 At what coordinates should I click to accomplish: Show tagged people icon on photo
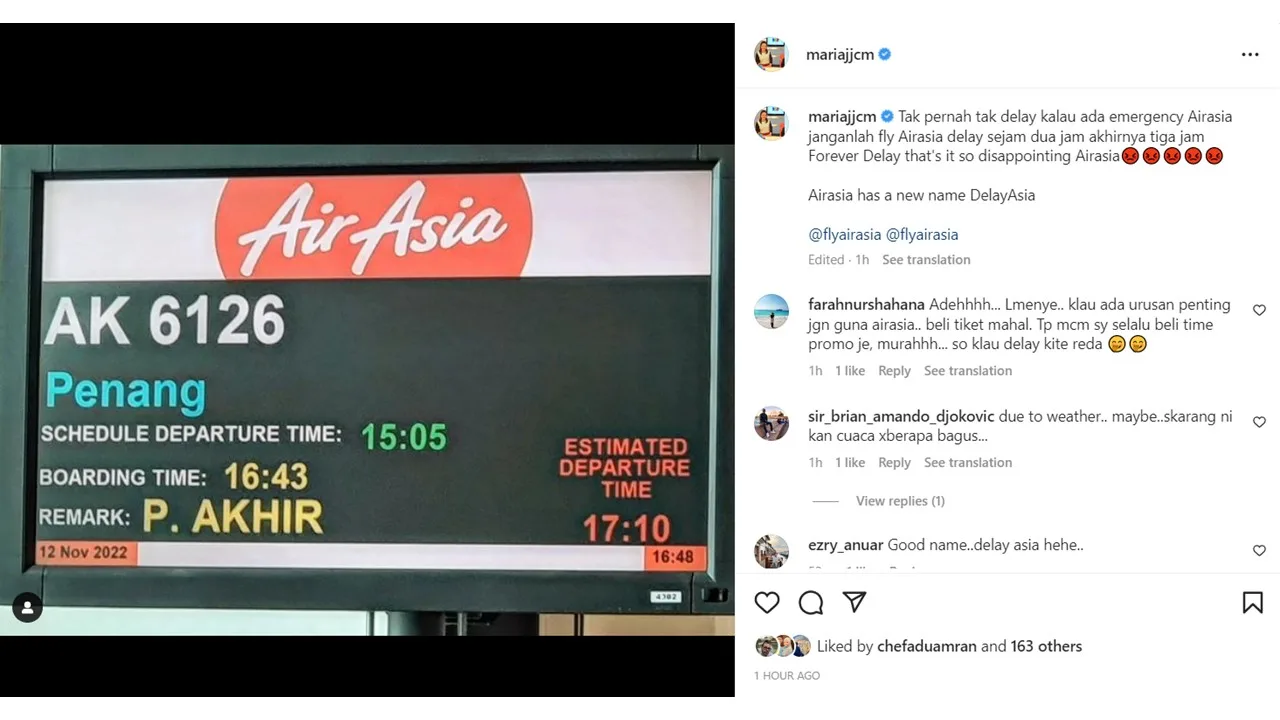tap(27, 607)
